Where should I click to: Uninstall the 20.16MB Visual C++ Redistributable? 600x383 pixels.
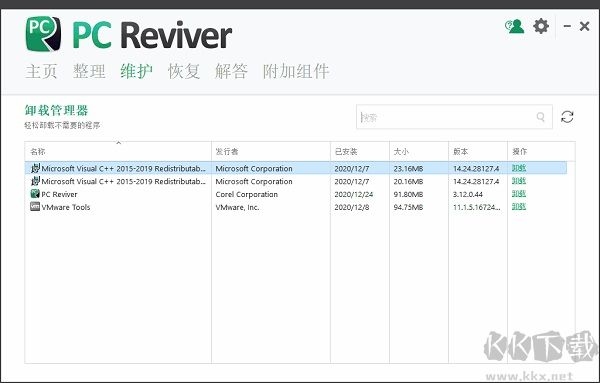tap(519, 181)
